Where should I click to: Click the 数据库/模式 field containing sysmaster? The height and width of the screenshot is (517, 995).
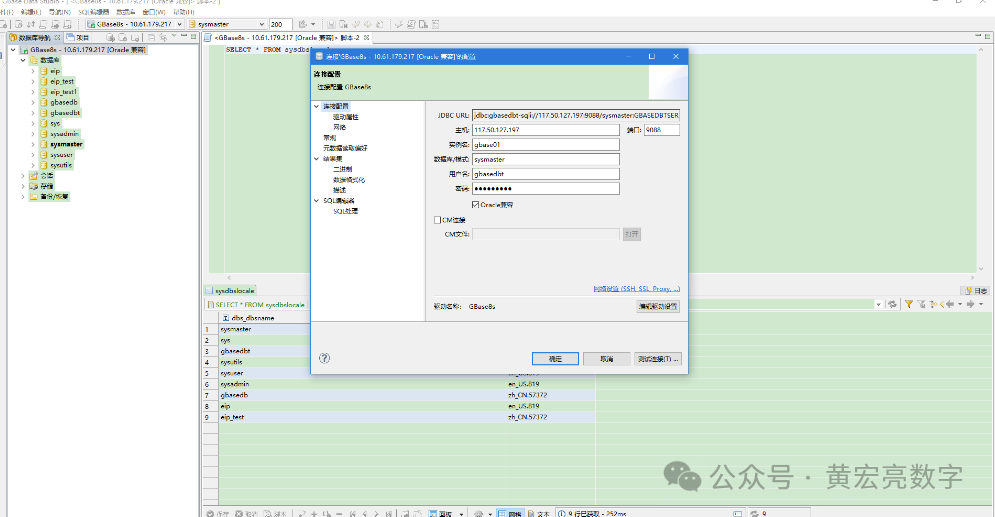pyautogui.click(x=546, y=159)
